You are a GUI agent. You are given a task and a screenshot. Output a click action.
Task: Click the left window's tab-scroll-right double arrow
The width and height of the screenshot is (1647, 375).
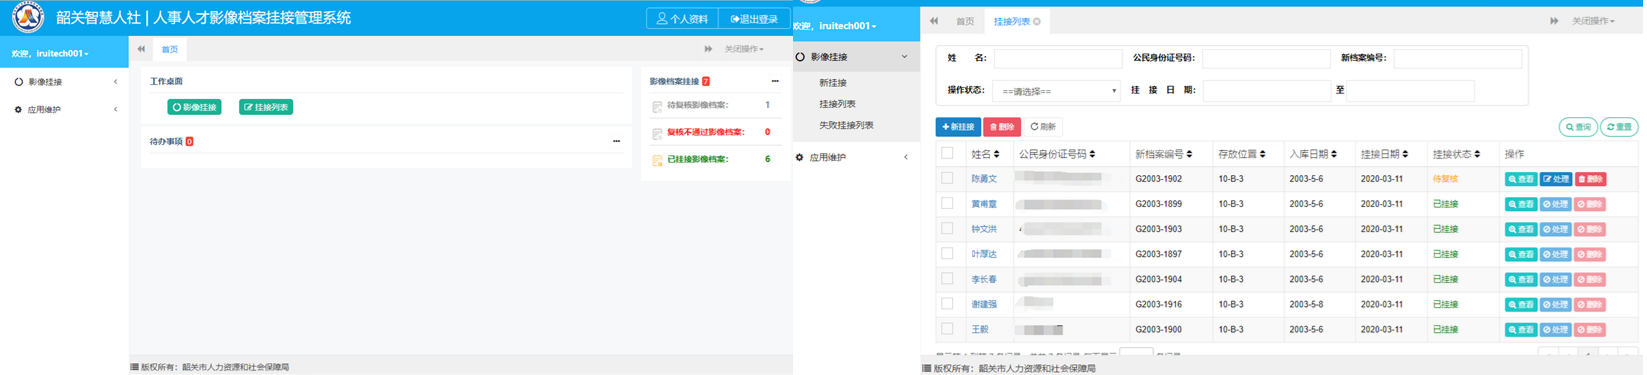click(x=708, y=49)
